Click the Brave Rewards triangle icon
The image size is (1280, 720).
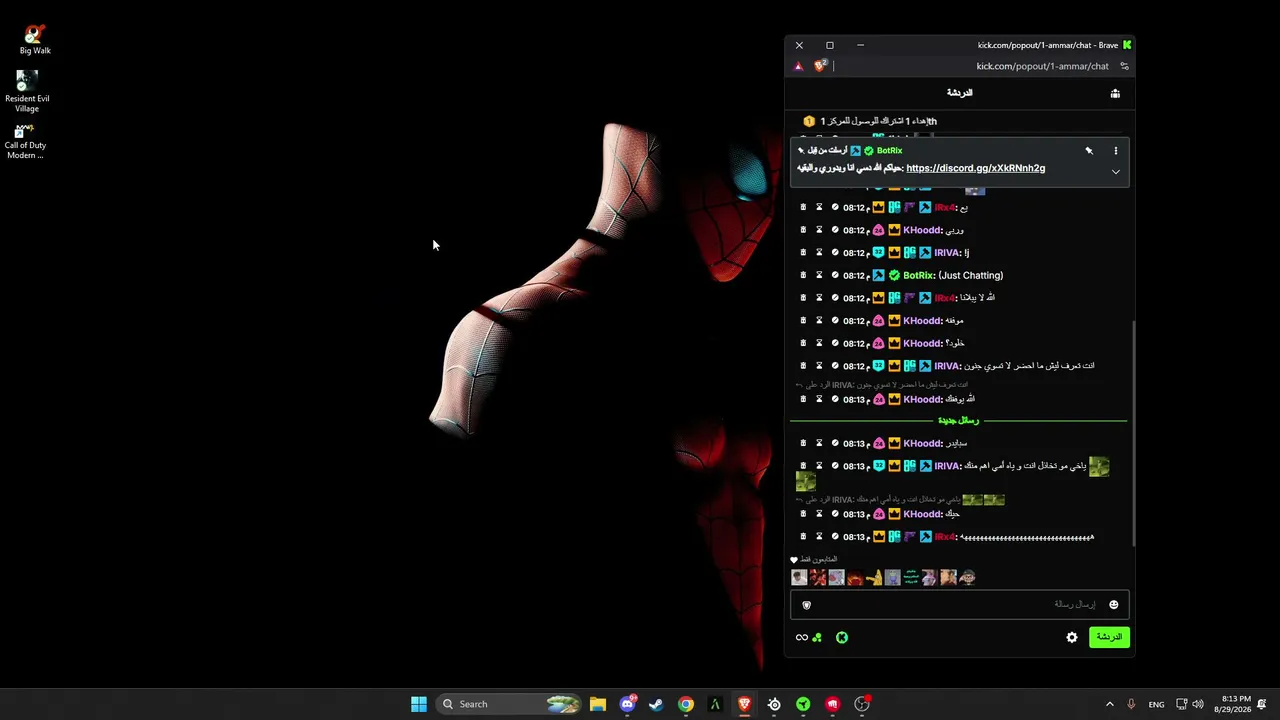(798, 66)
